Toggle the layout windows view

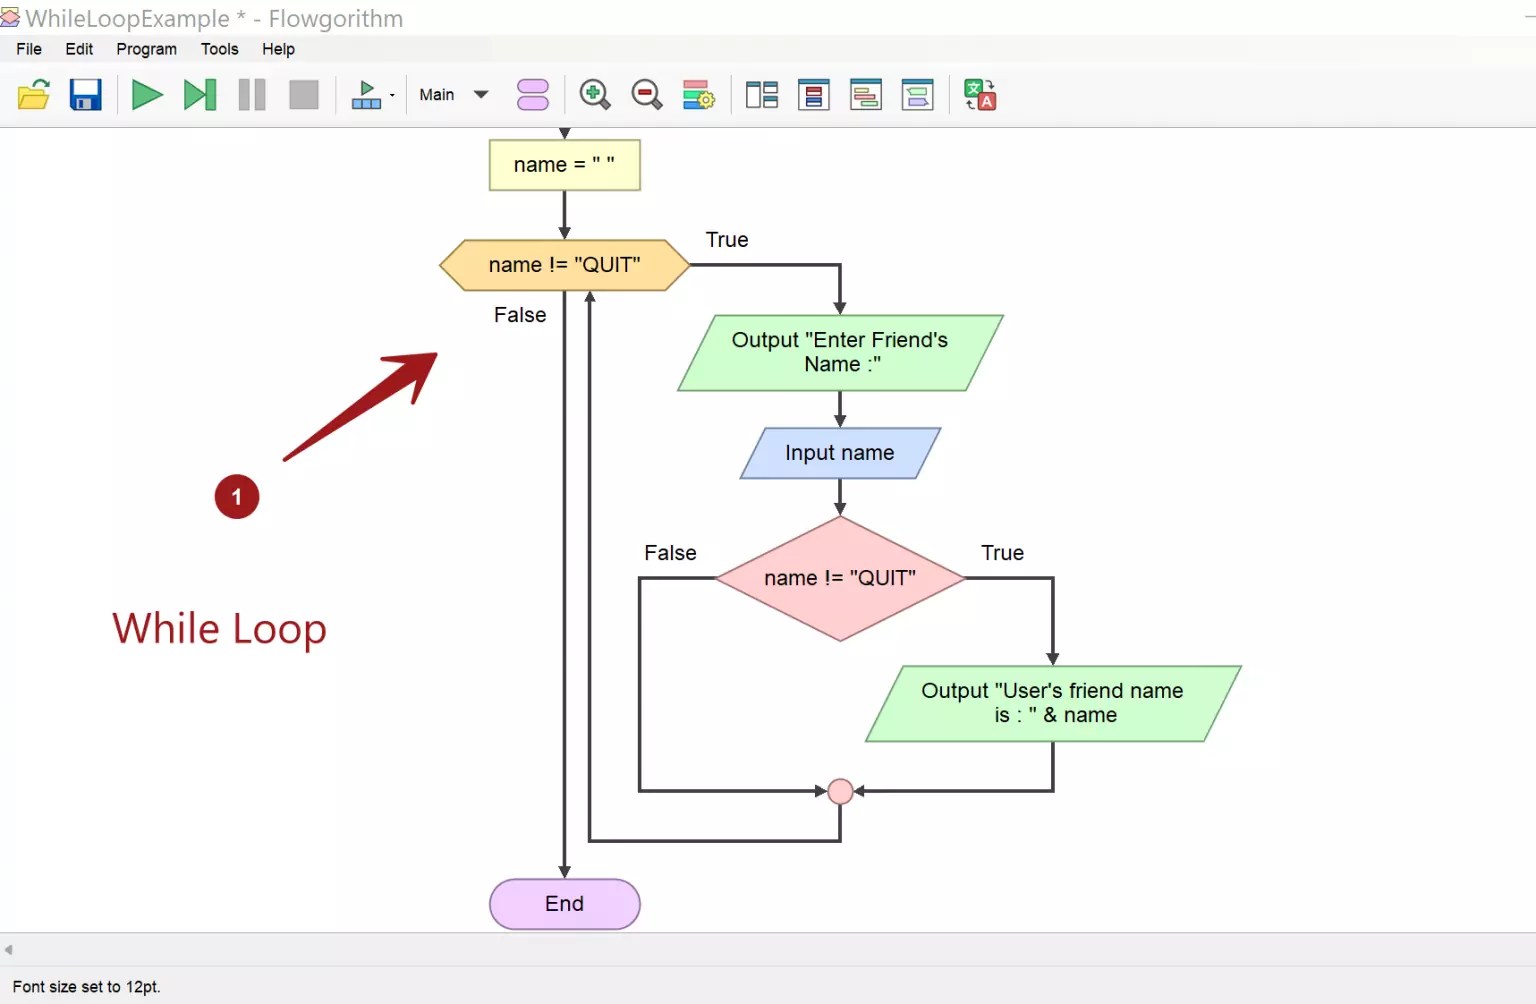[761, 95]
